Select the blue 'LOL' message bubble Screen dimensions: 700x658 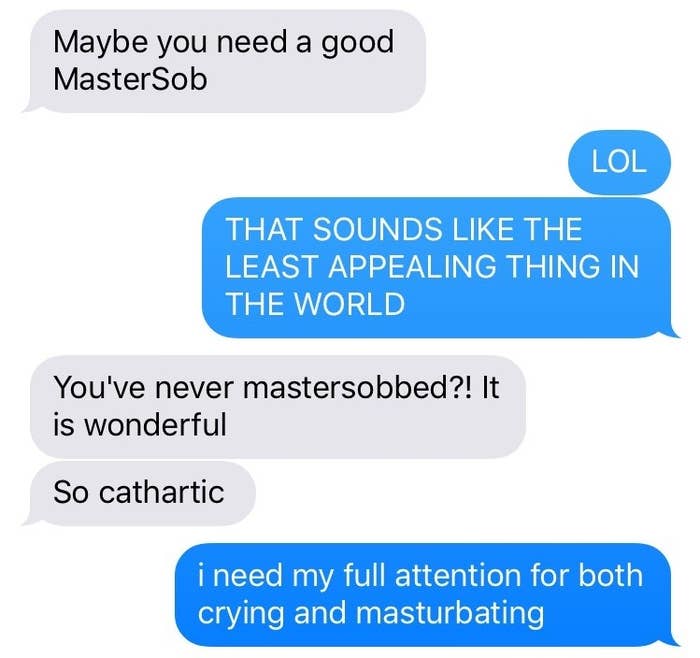(619, 162)
